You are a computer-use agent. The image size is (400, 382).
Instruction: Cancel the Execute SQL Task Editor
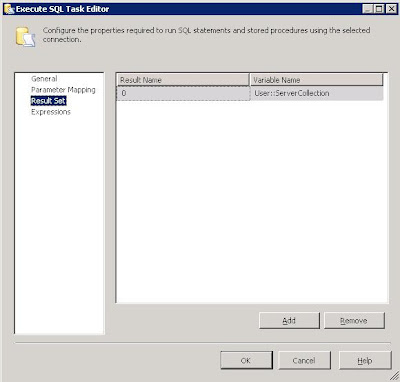coord(304,360)
